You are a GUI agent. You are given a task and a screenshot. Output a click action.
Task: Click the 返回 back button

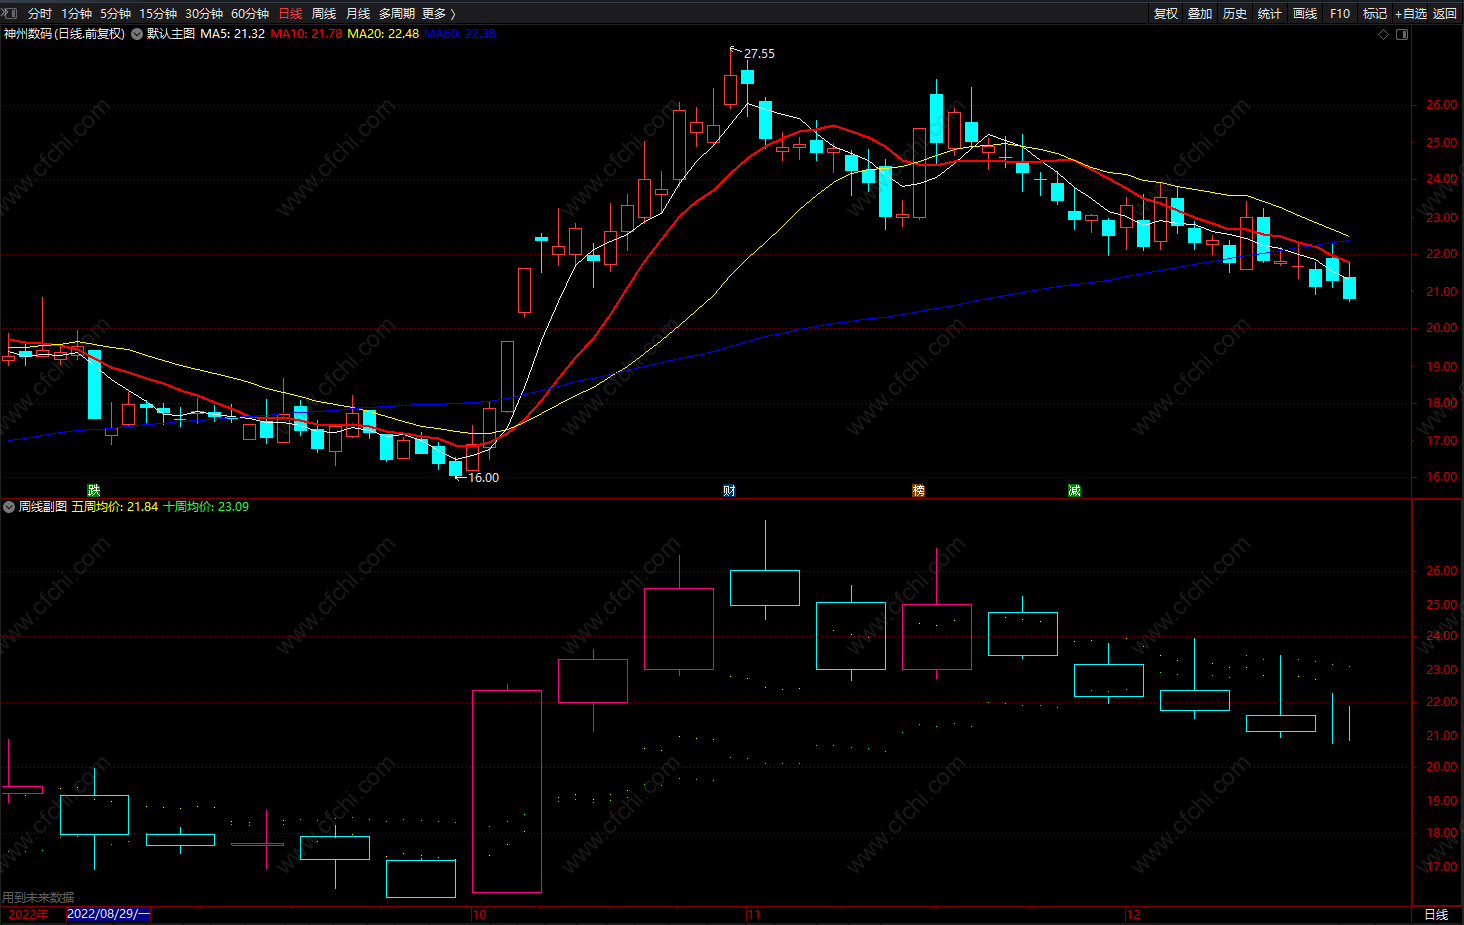[1445, 14]
